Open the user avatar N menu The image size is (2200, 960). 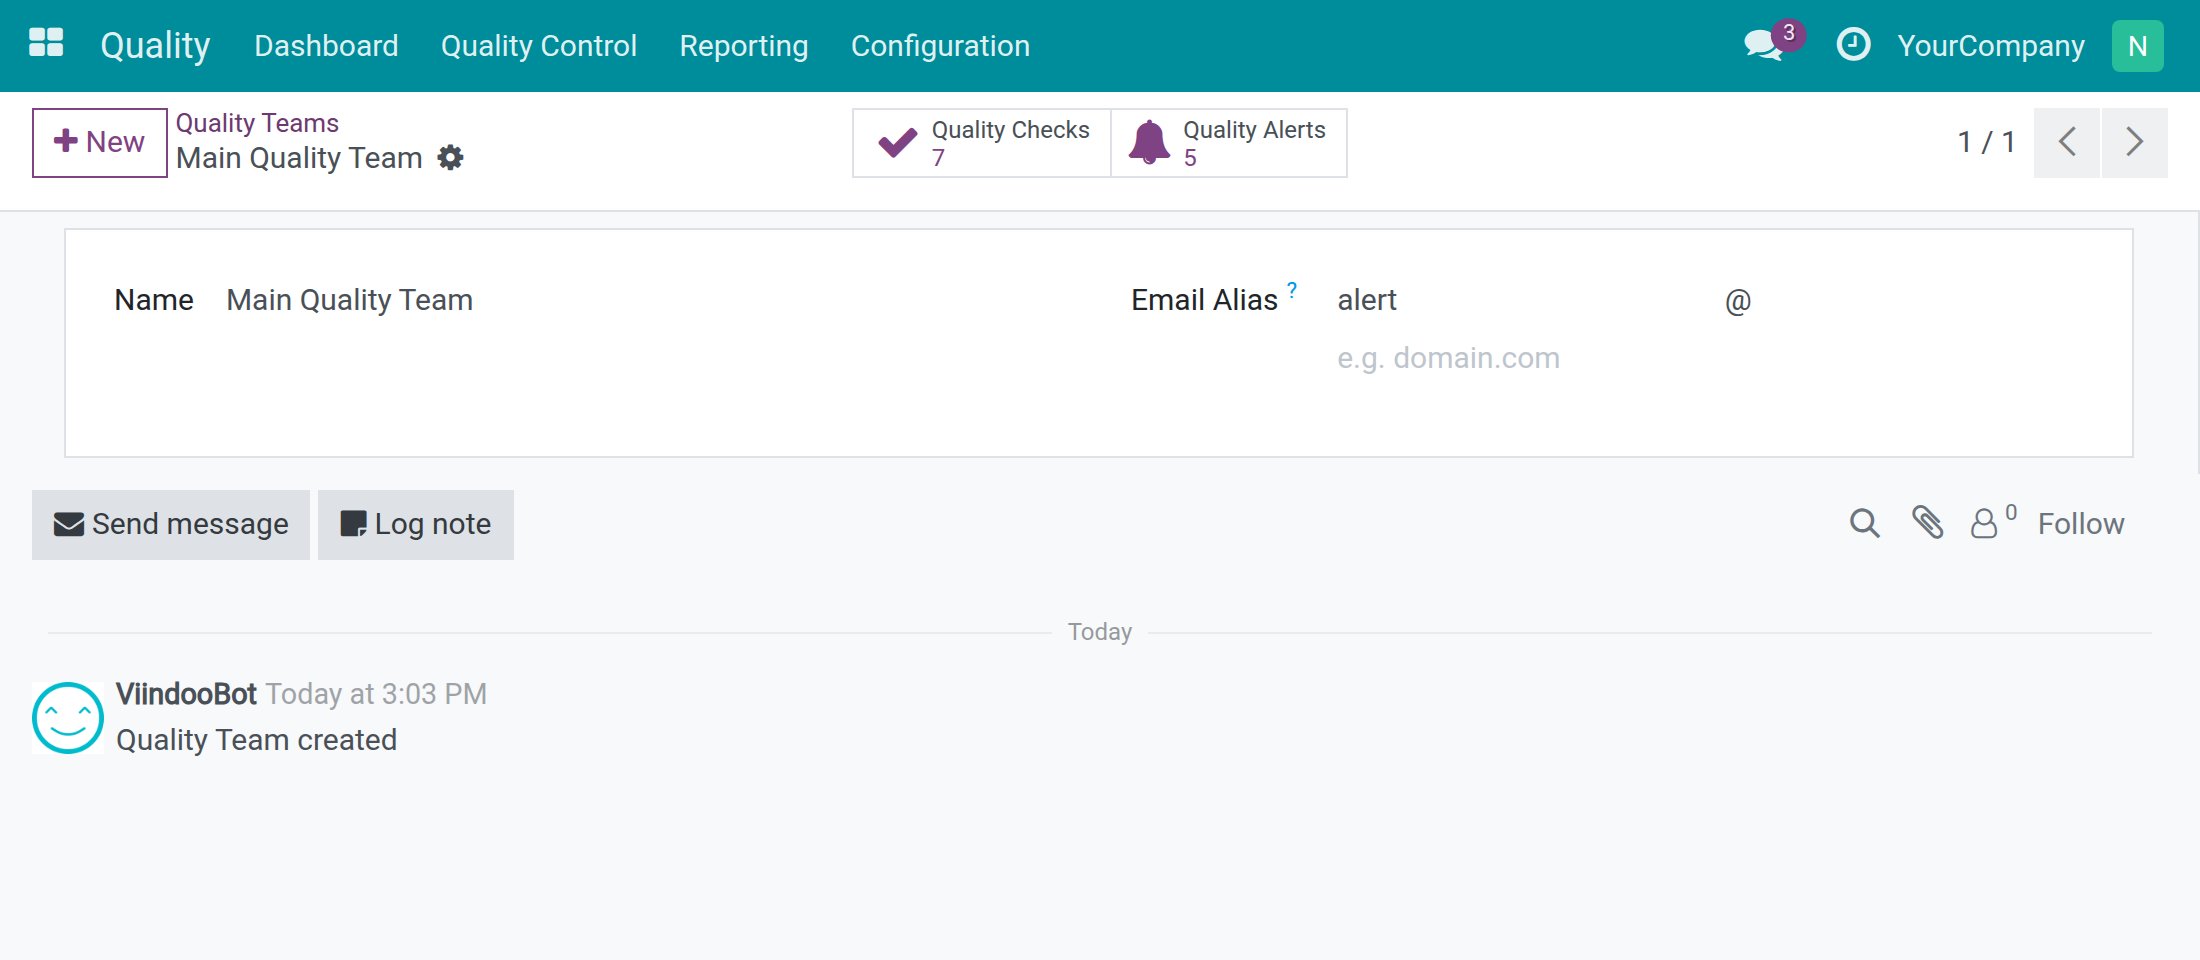pos(2137,46)
